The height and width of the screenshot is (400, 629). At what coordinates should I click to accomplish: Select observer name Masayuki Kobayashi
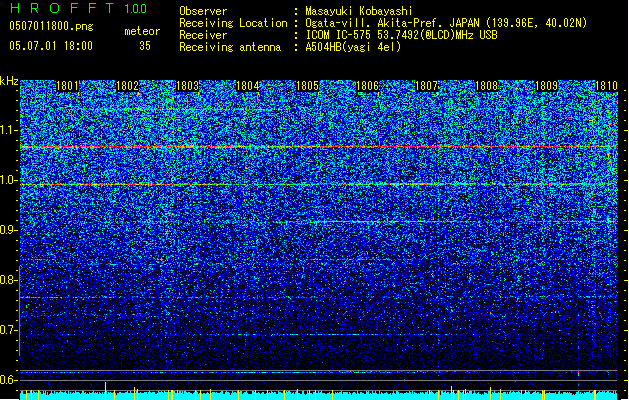click(x=359, y=11)
